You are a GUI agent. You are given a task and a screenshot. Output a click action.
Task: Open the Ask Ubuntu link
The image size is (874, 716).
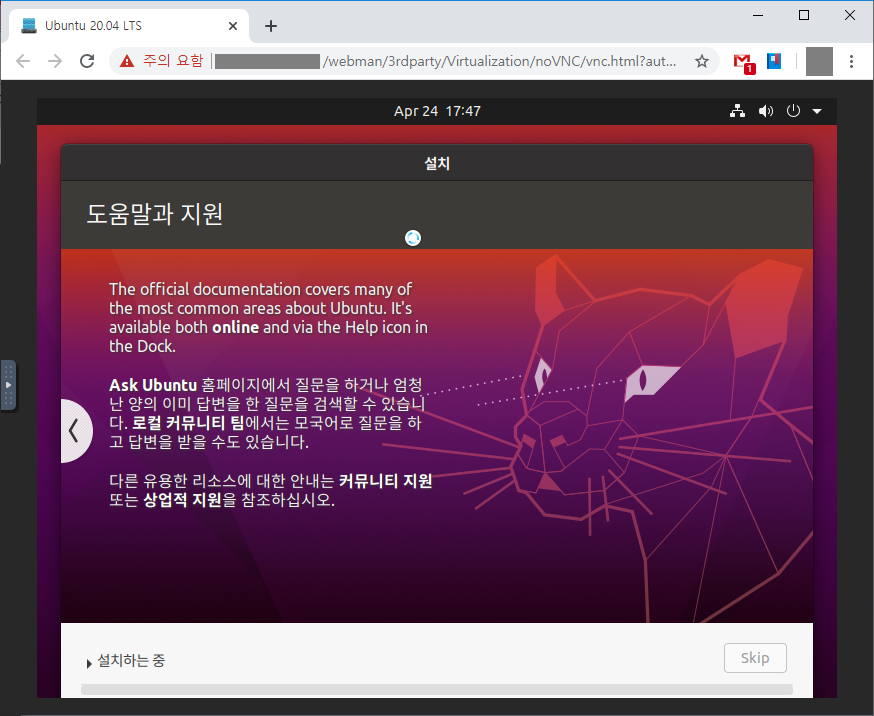(153, 385)
